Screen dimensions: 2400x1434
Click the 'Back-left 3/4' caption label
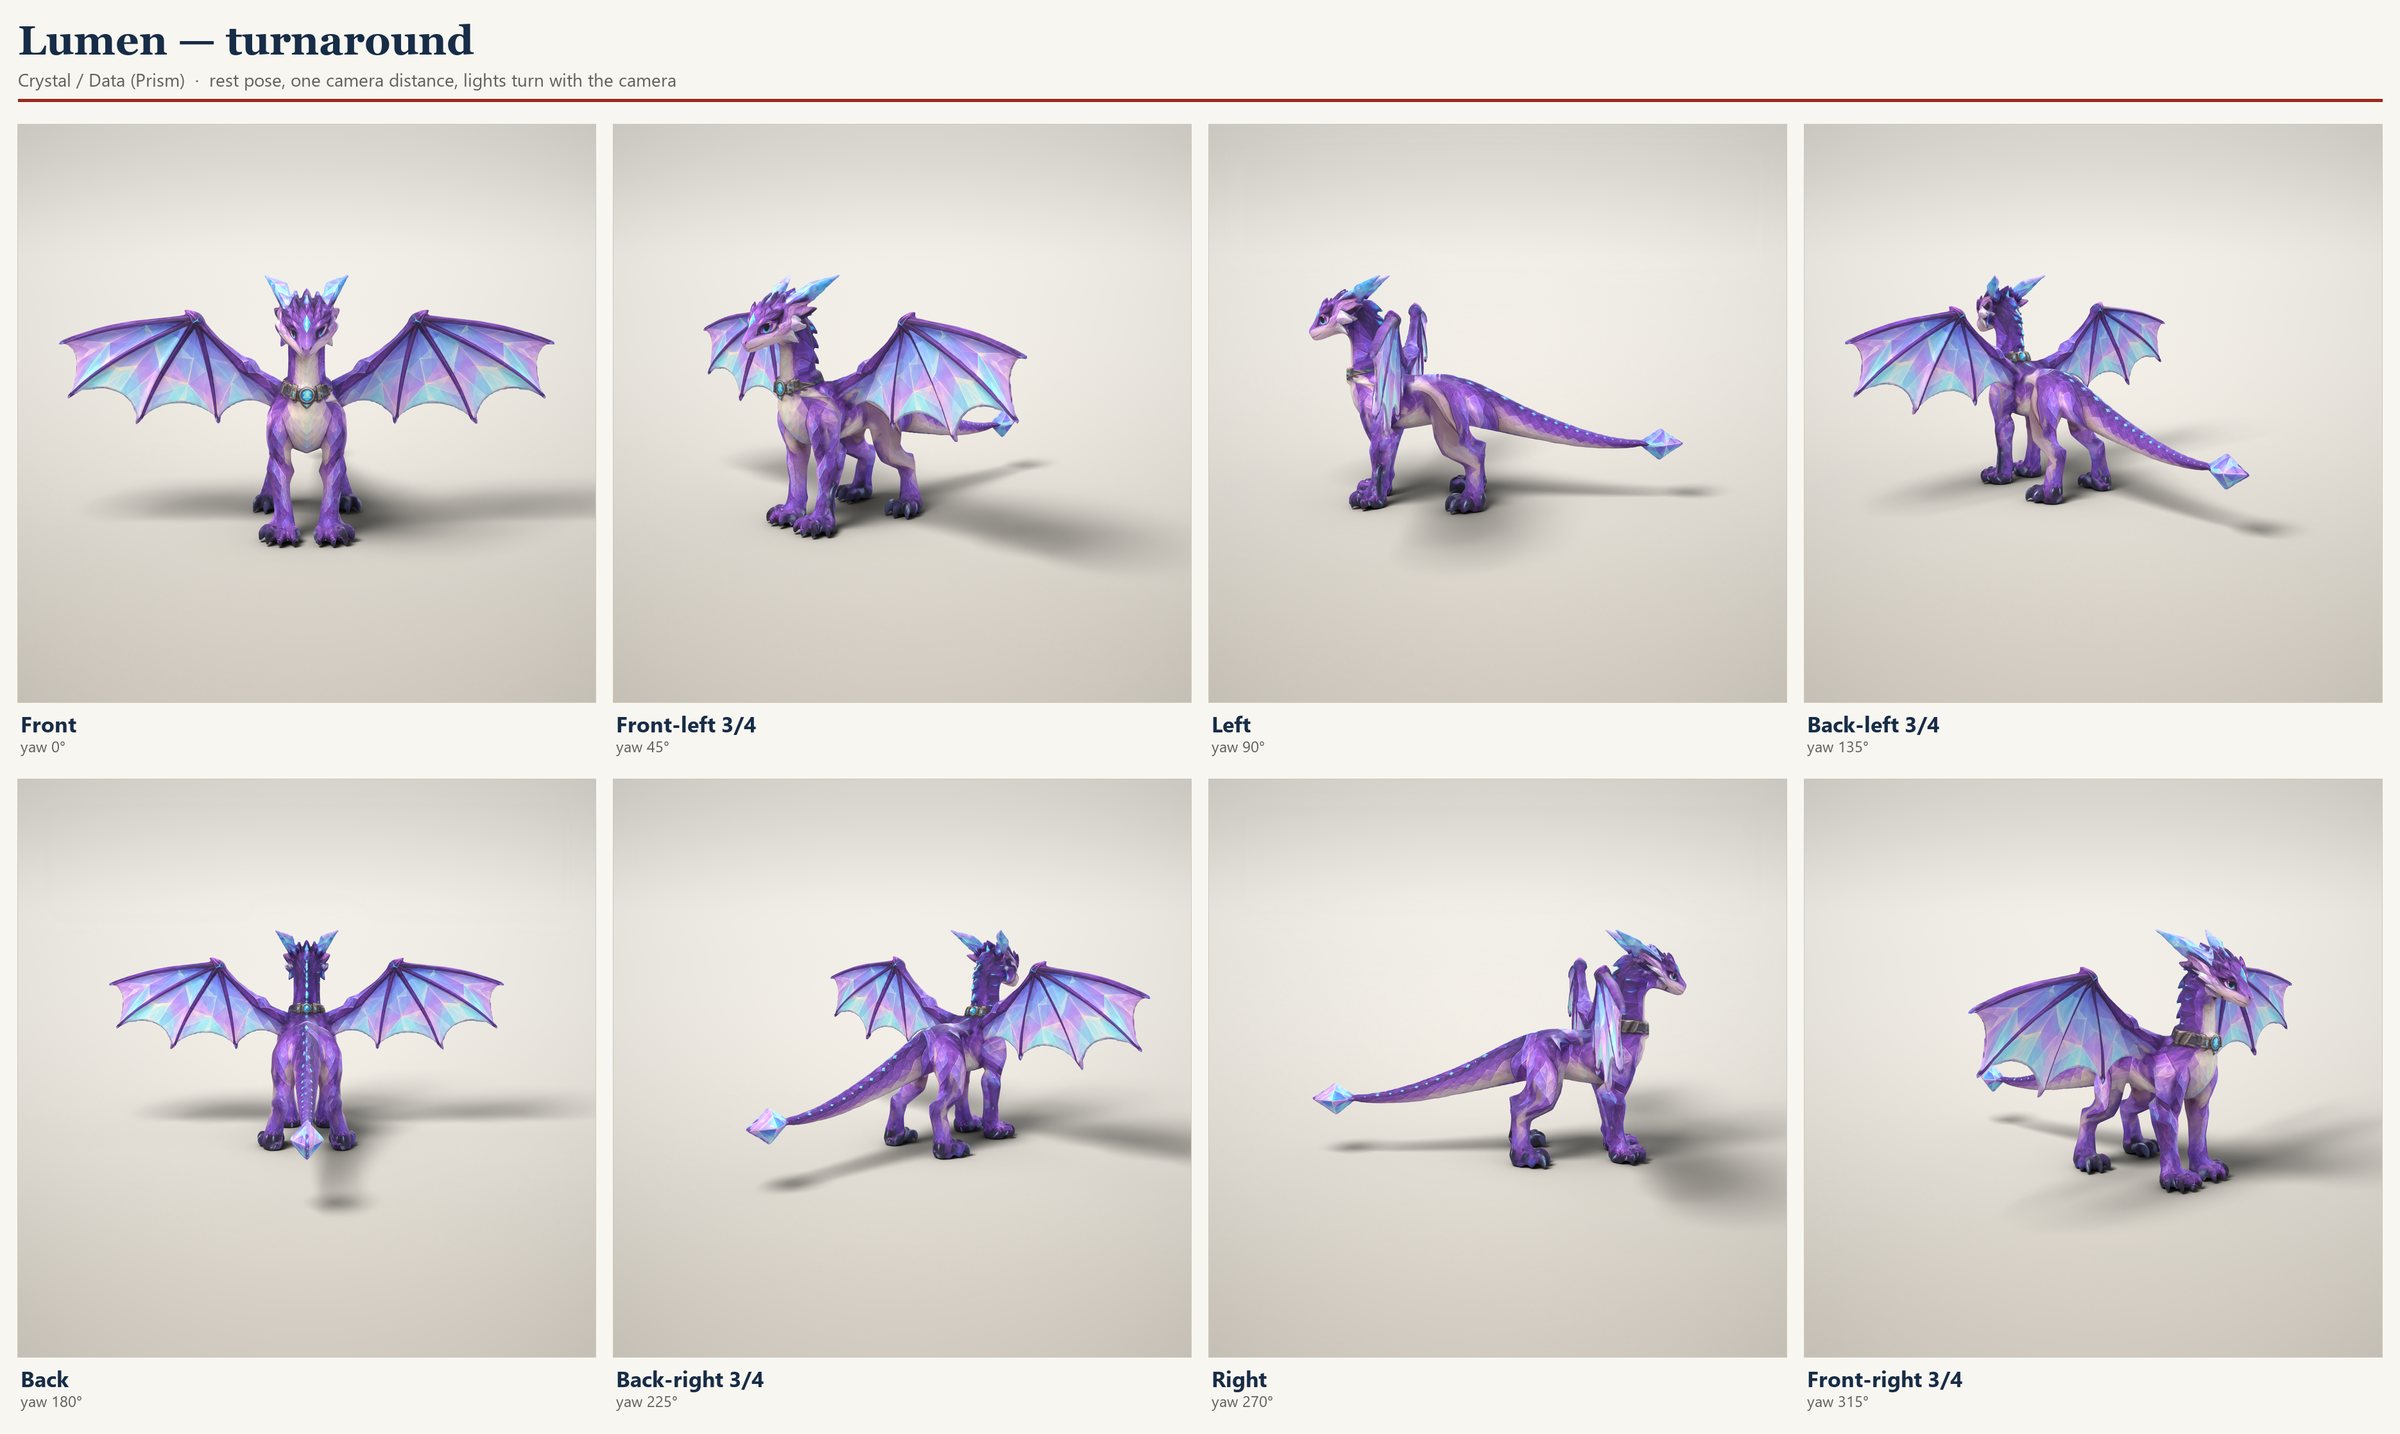pyautogui.click(x=1873, y=725)
